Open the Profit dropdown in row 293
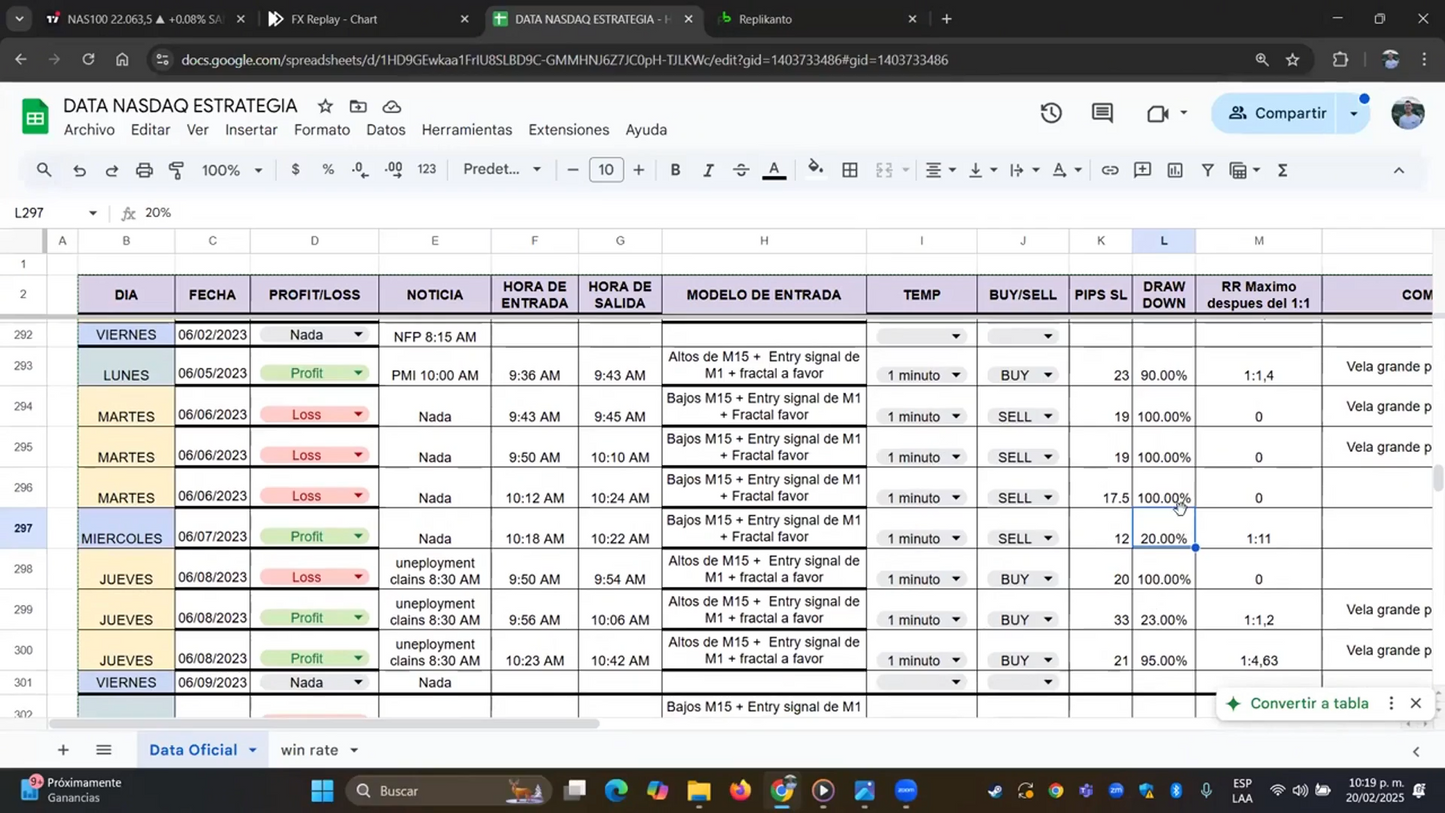The width and height of the screenshot is (1445, 813). pyautogui.click(x=359, y=373)
